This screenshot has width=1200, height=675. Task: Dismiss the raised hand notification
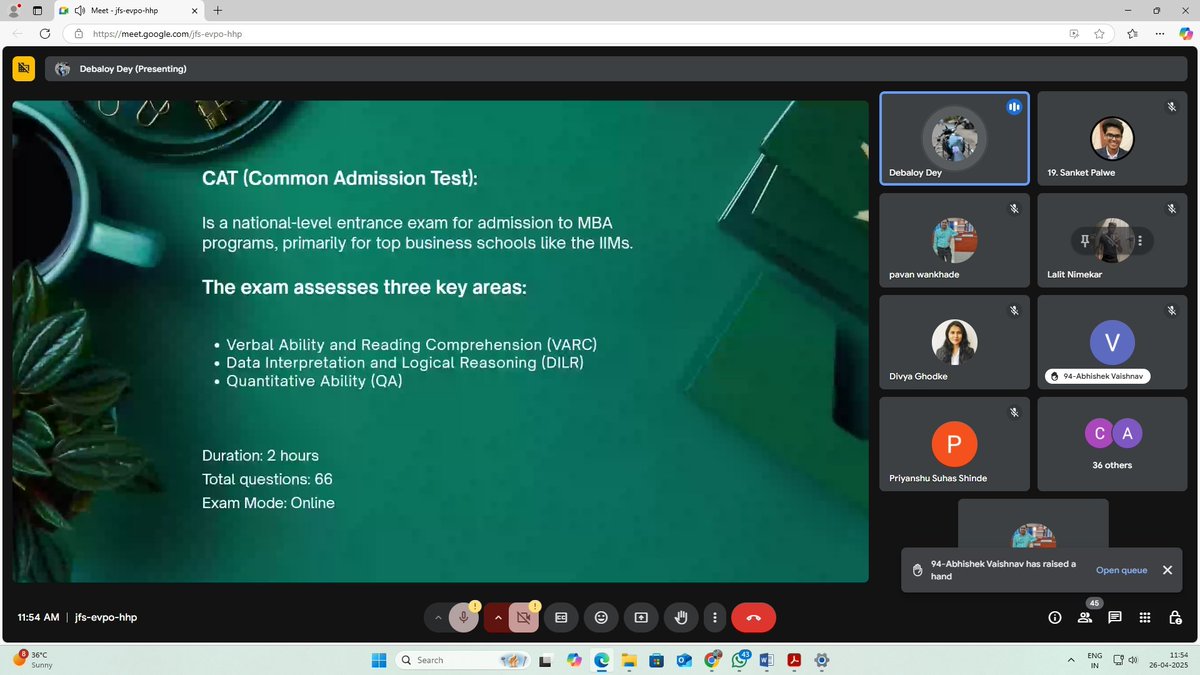pyautogui.click(x=1167, y=570)
